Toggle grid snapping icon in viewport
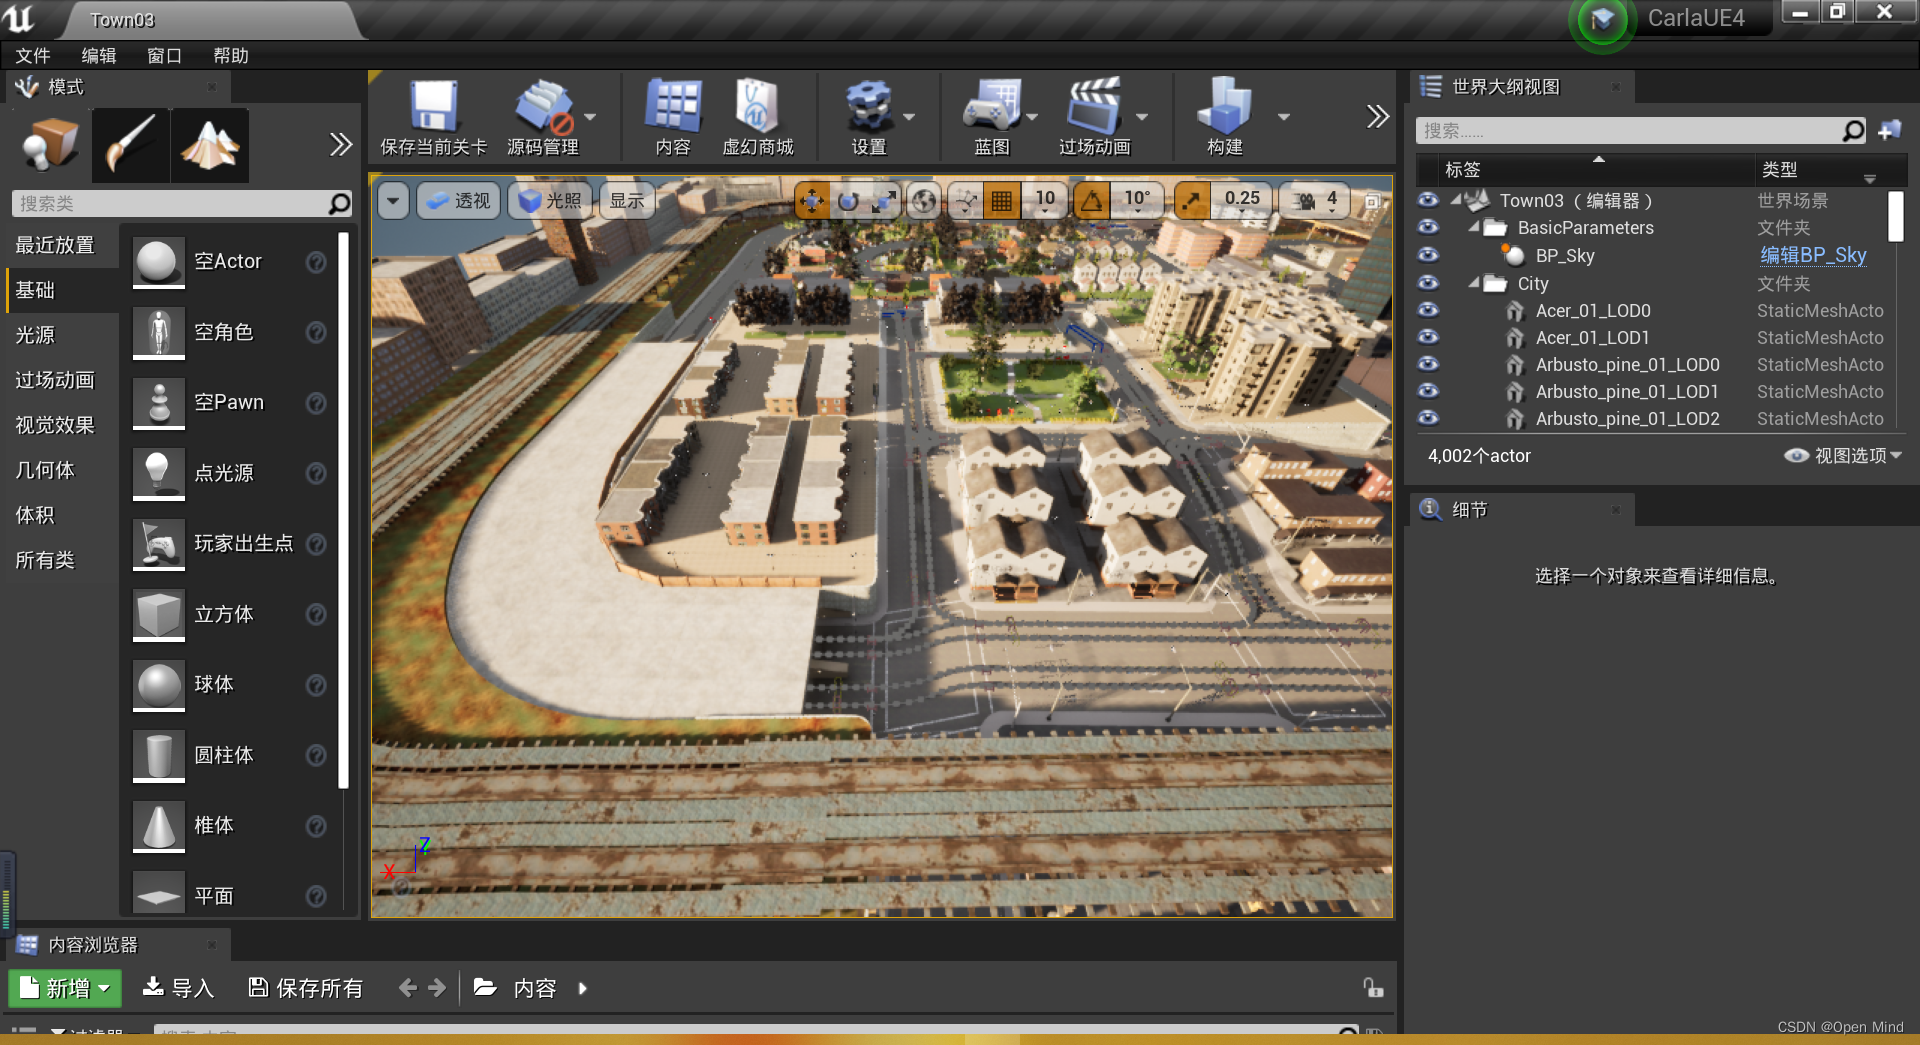Screen dimensions: 1920x1045 coord(1001,201)
